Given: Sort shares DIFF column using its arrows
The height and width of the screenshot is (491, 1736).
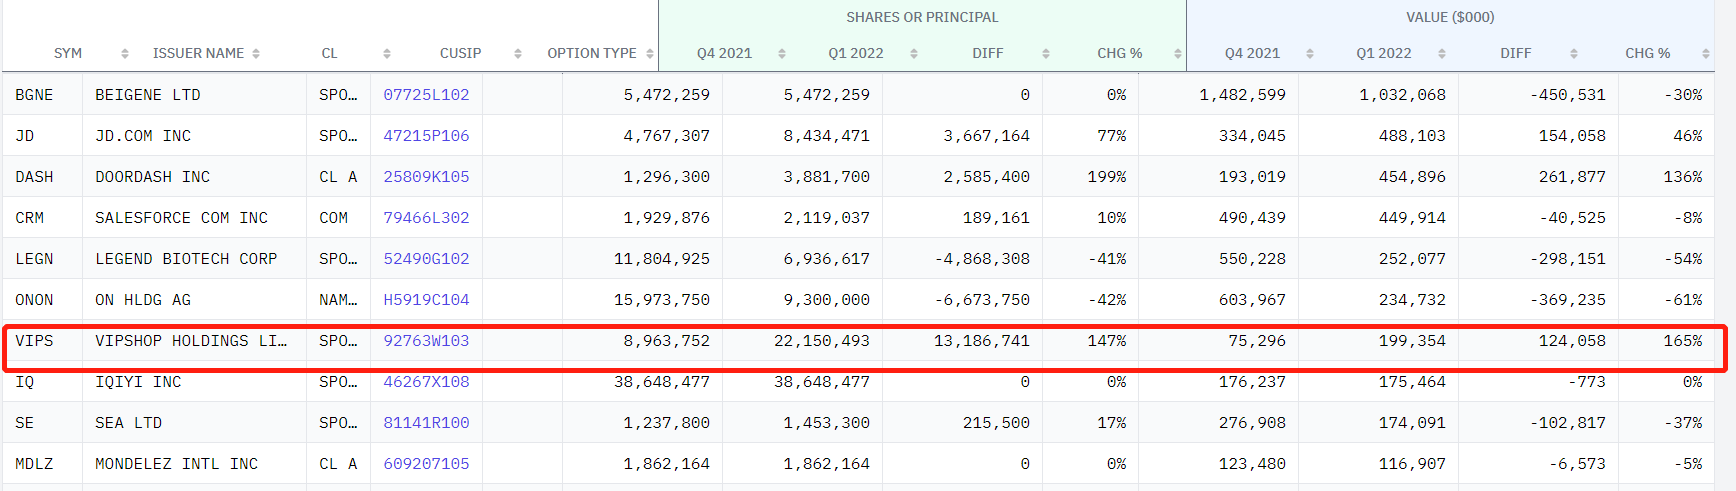Looking at the screenshot, I should tap(1046, 54).
